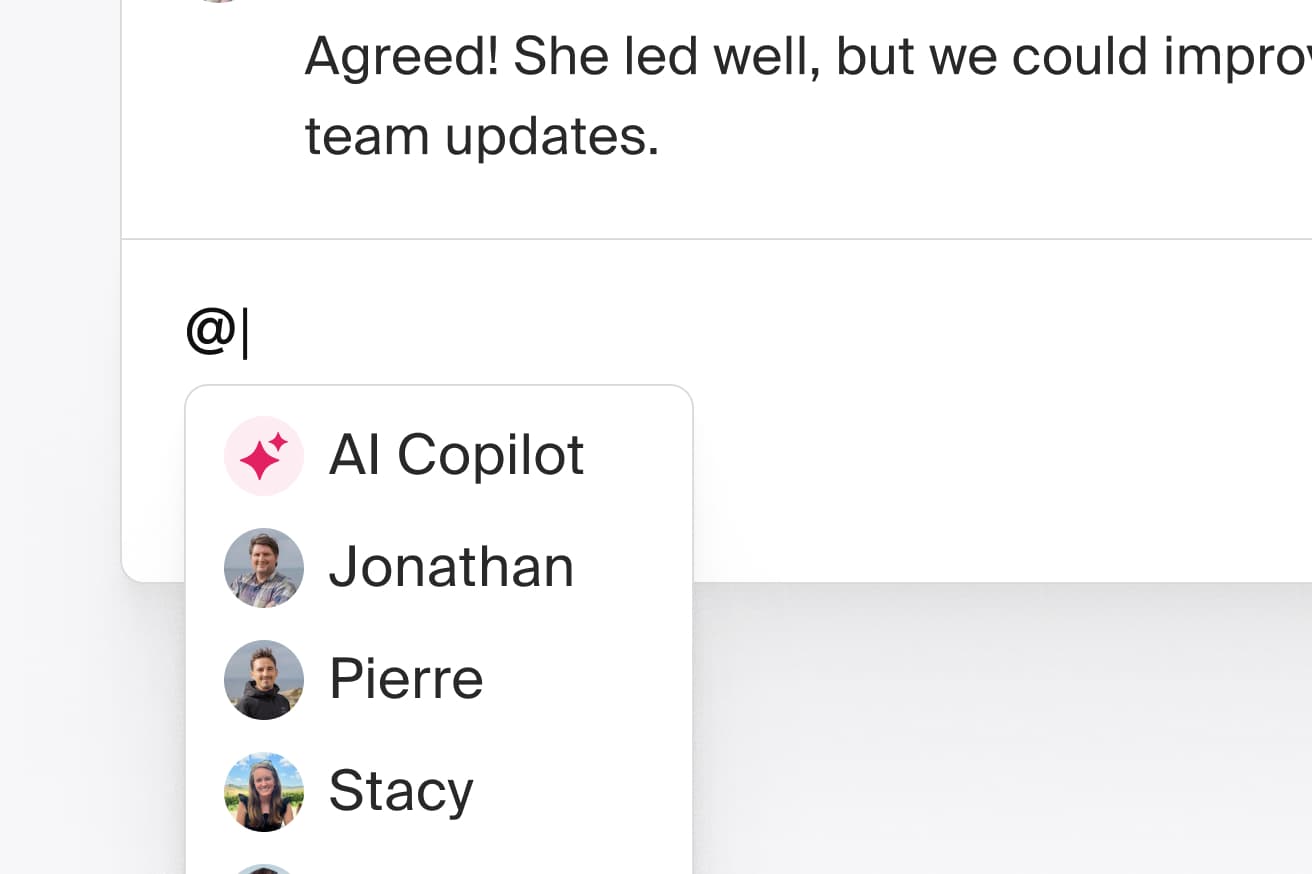This screenshot has width=1312, height=874.
Task: Mention Jonathan by clicking his name
Action: click(451, 567)
